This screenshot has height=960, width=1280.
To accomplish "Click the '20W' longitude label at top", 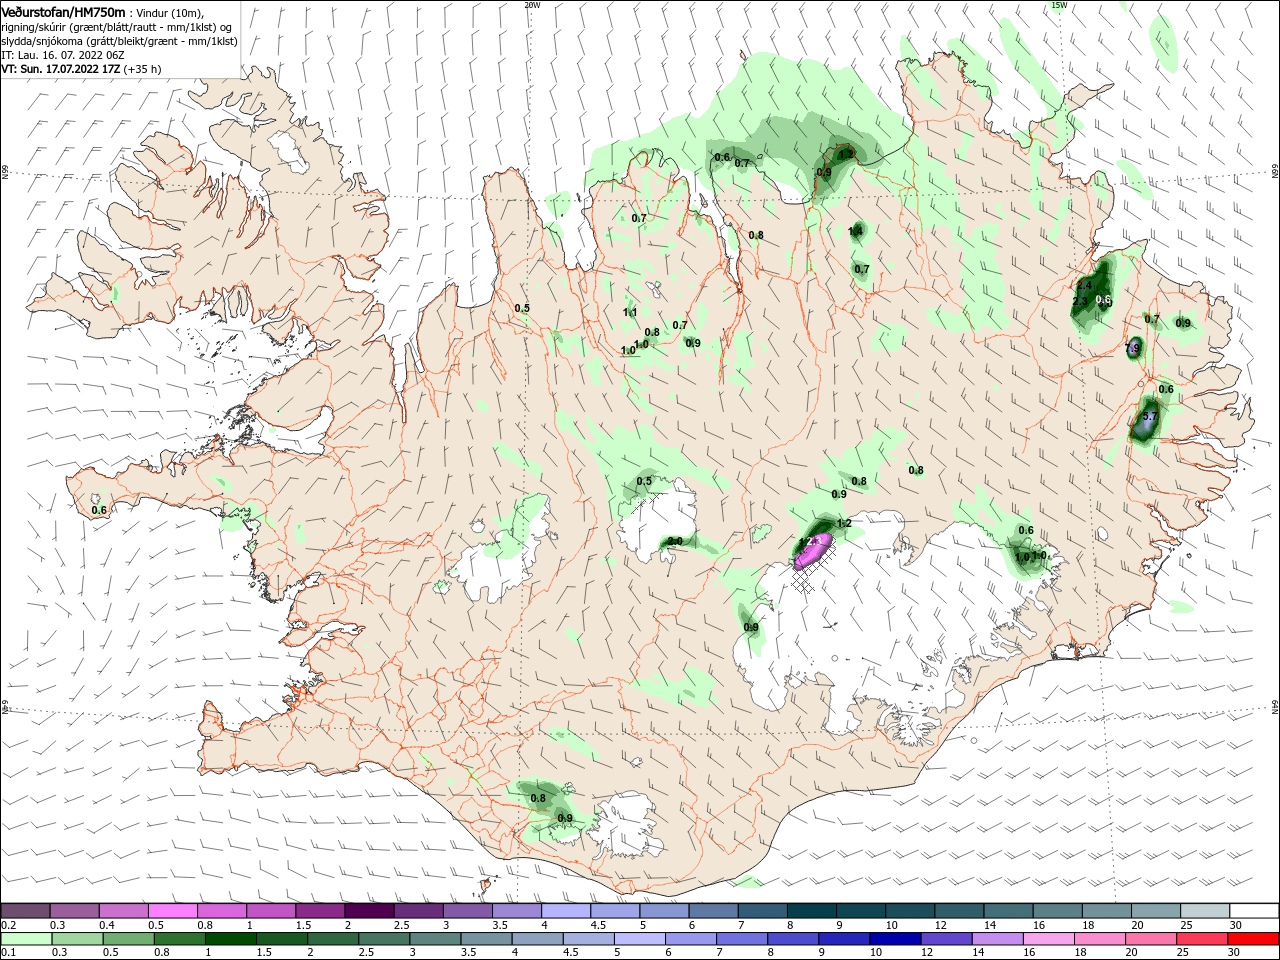I will click(532, 5).
